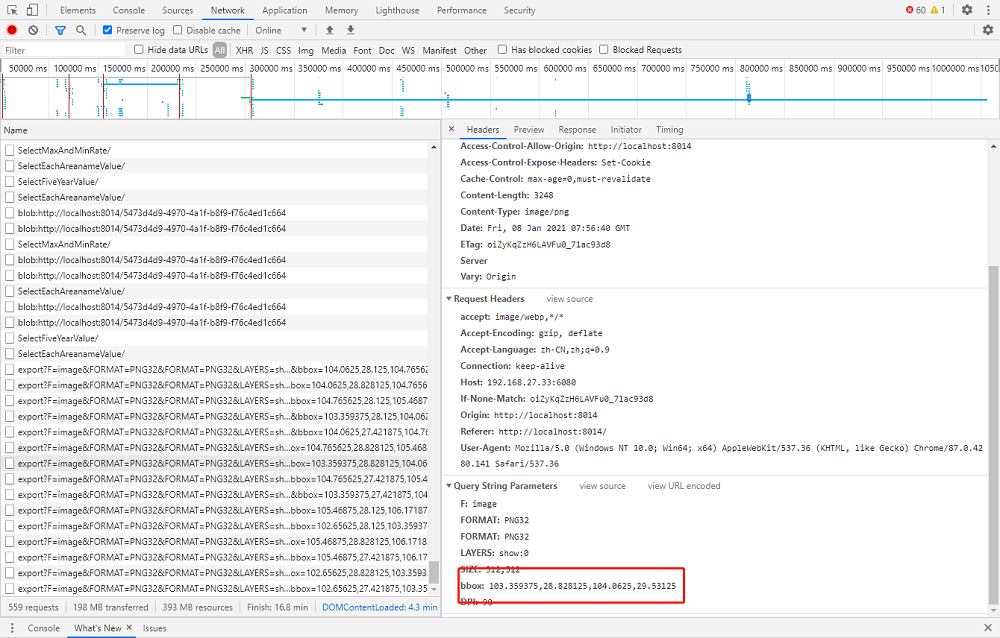Click icon of export row ending bbox=102.65625,28.125,103.35937
Image resolution: width=1000 pixels, height=638 pixels.
pos(10,526)
